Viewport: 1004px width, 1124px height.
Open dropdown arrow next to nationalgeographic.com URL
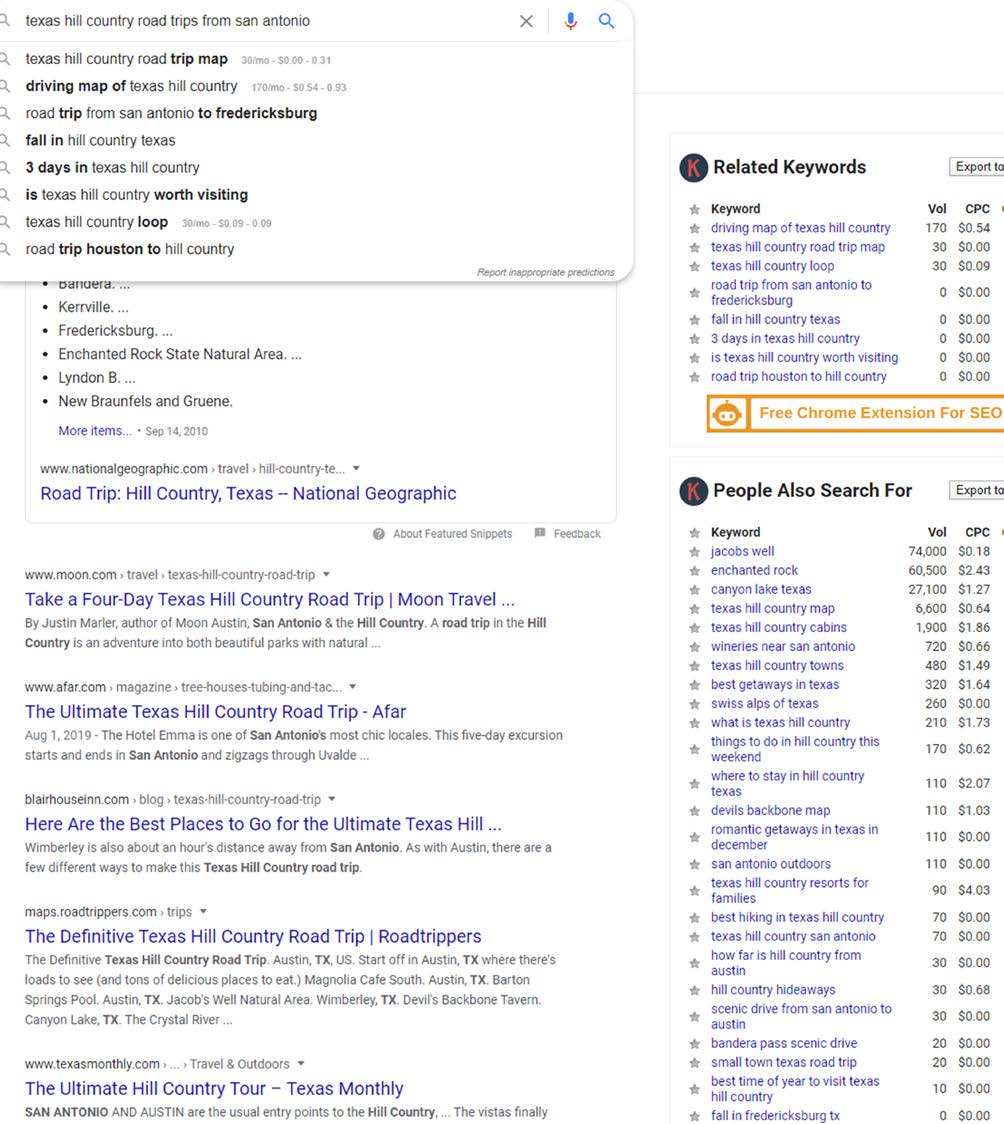(x=357, y=469)
